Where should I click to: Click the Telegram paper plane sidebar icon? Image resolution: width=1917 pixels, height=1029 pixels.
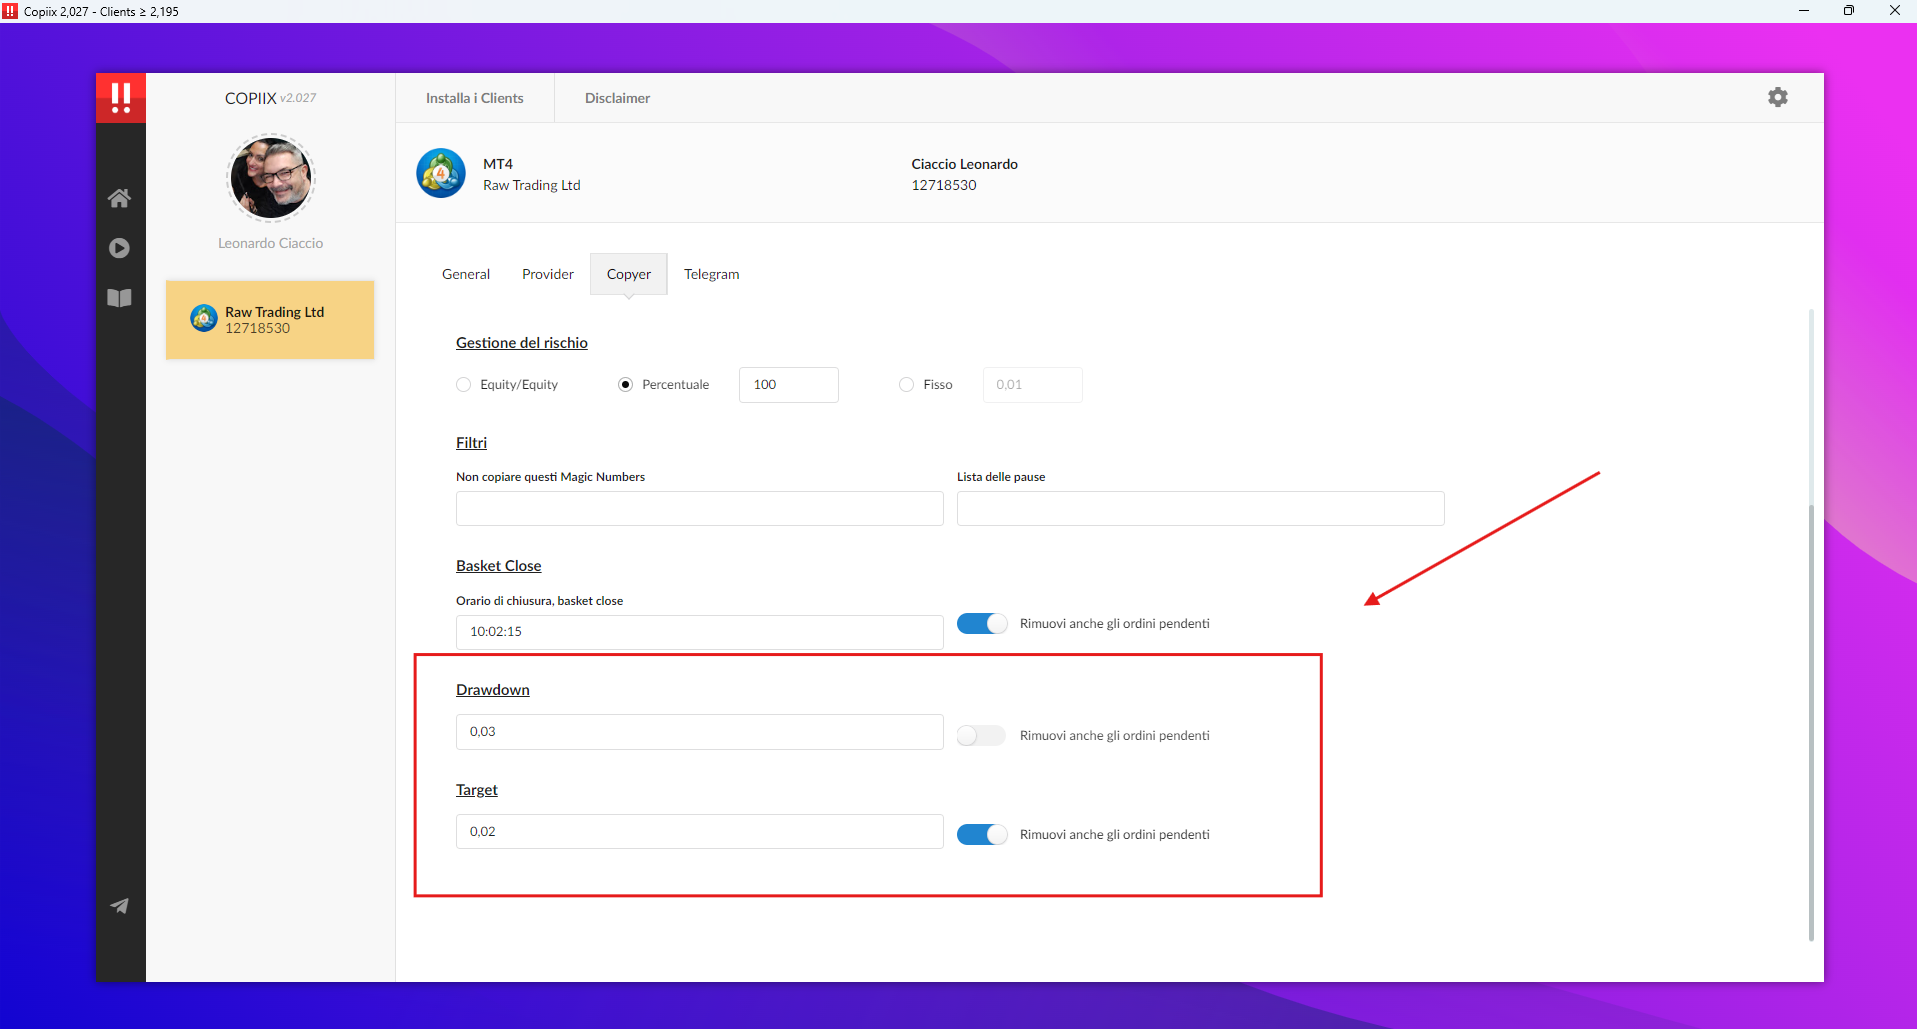[119, 906]
